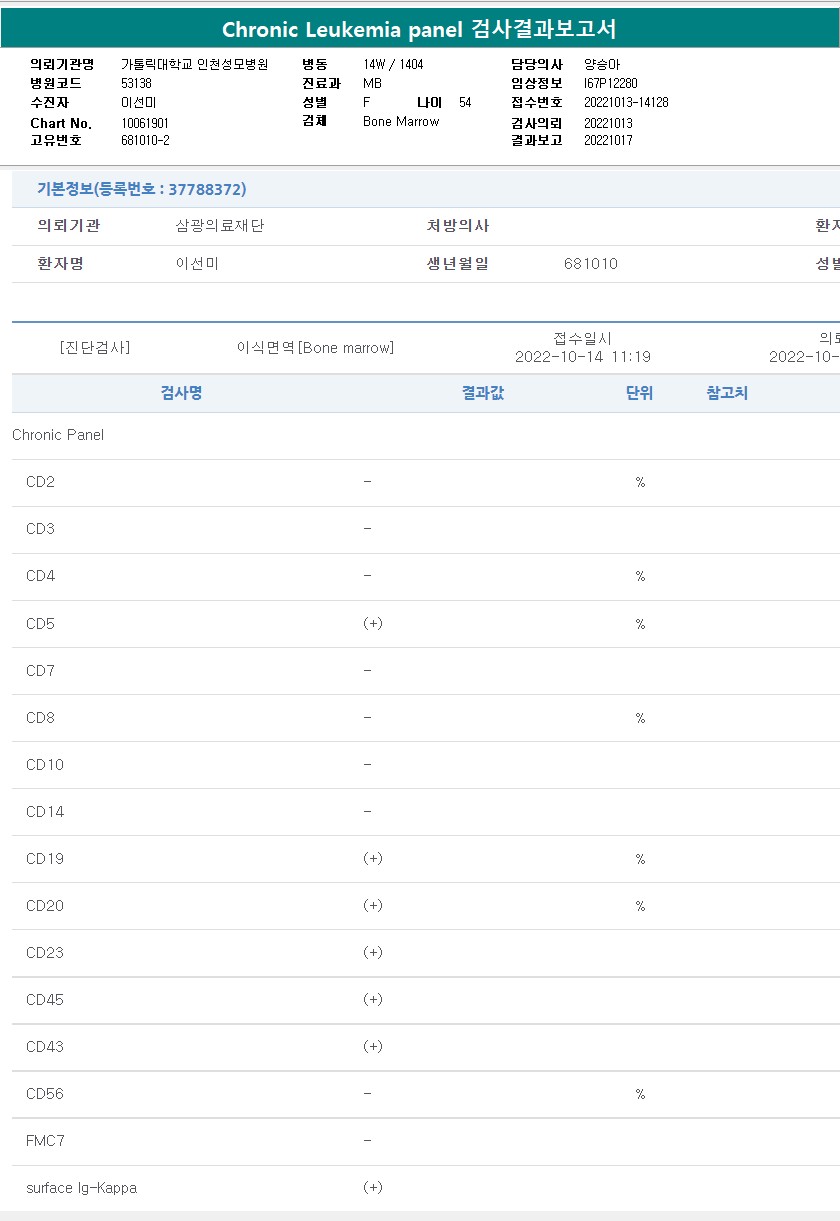Click the report title 'Chronic Leukemia panel 검사결과보고서'

(x=419, y=29)
